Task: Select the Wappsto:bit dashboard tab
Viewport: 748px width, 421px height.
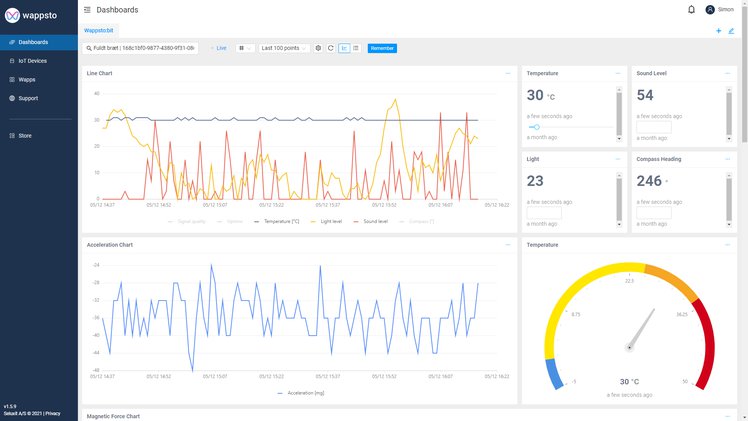Action: (98, 31)
